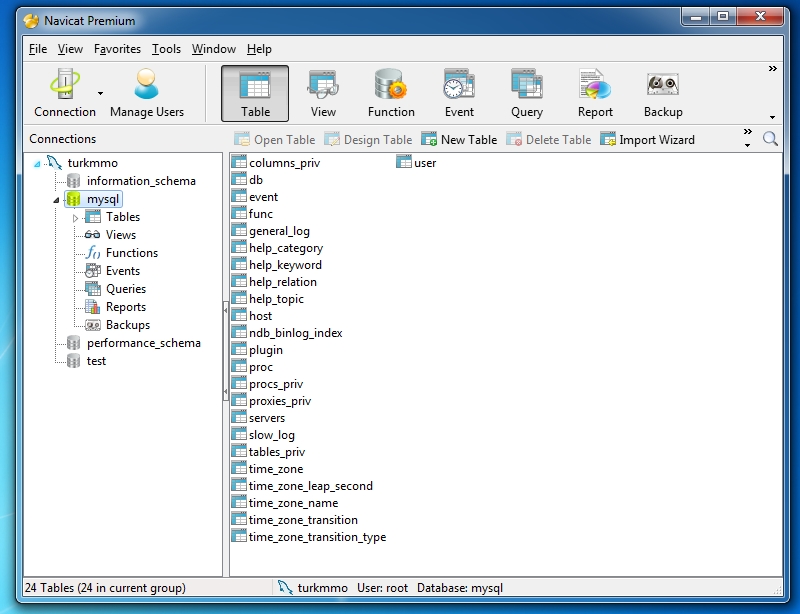Select Views in the tree

120,235
